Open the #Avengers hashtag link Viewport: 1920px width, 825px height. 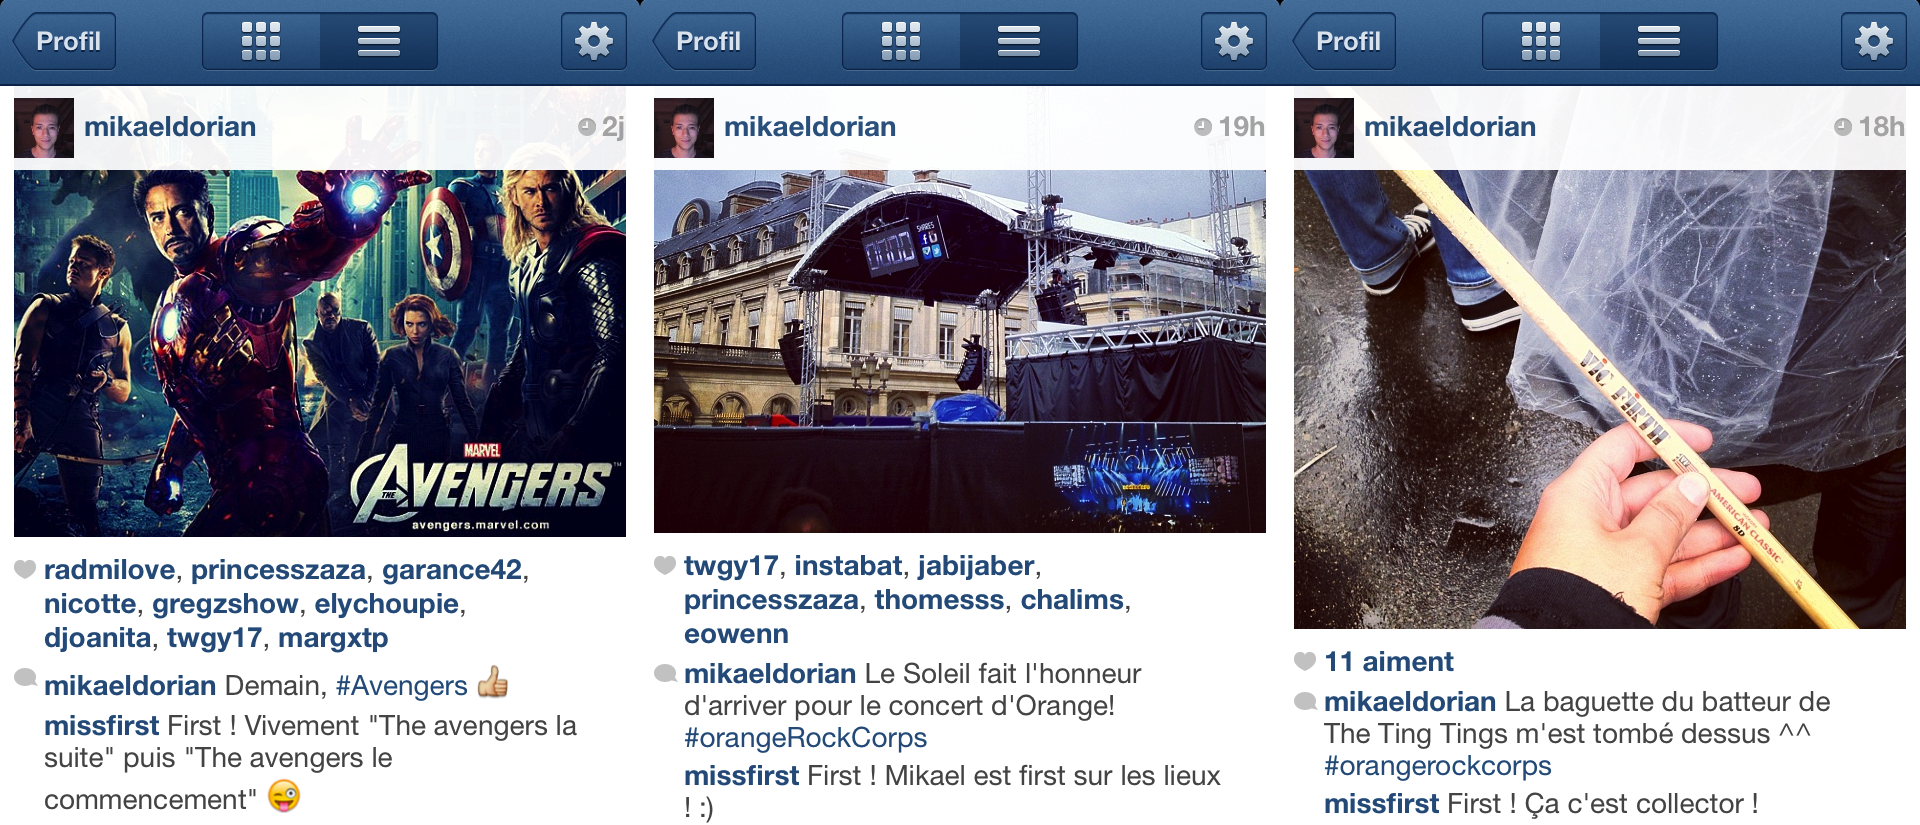[402, 686]
